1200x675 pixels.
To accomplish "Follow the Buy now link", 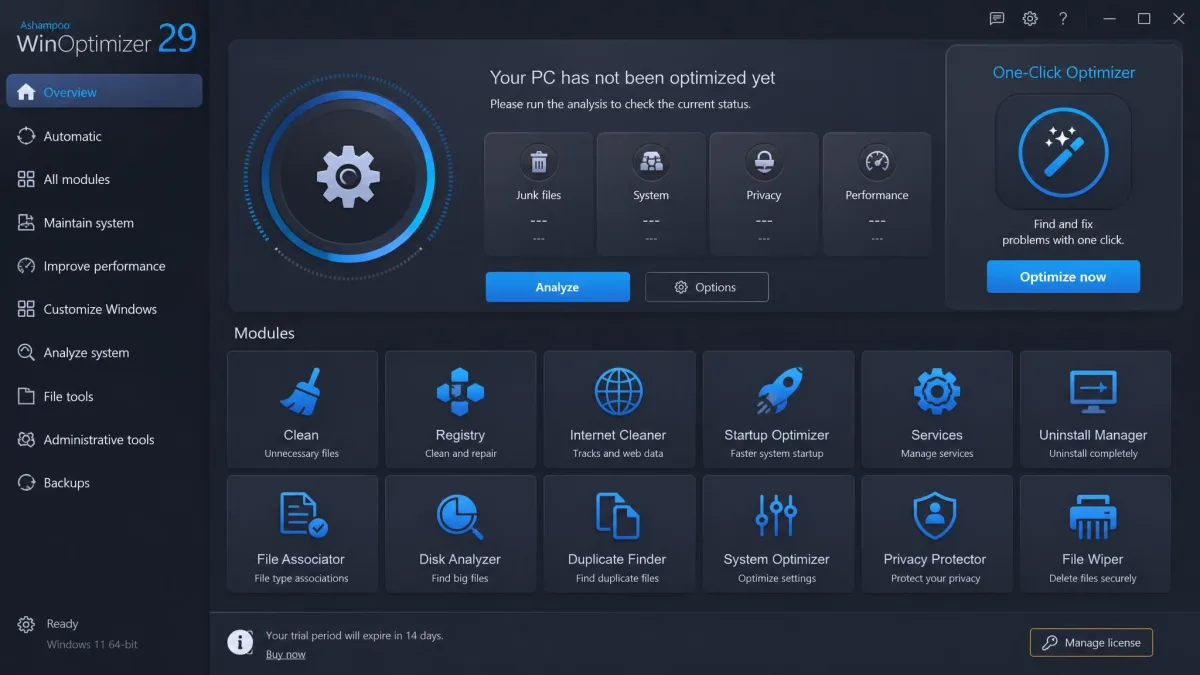I will 286,655.
